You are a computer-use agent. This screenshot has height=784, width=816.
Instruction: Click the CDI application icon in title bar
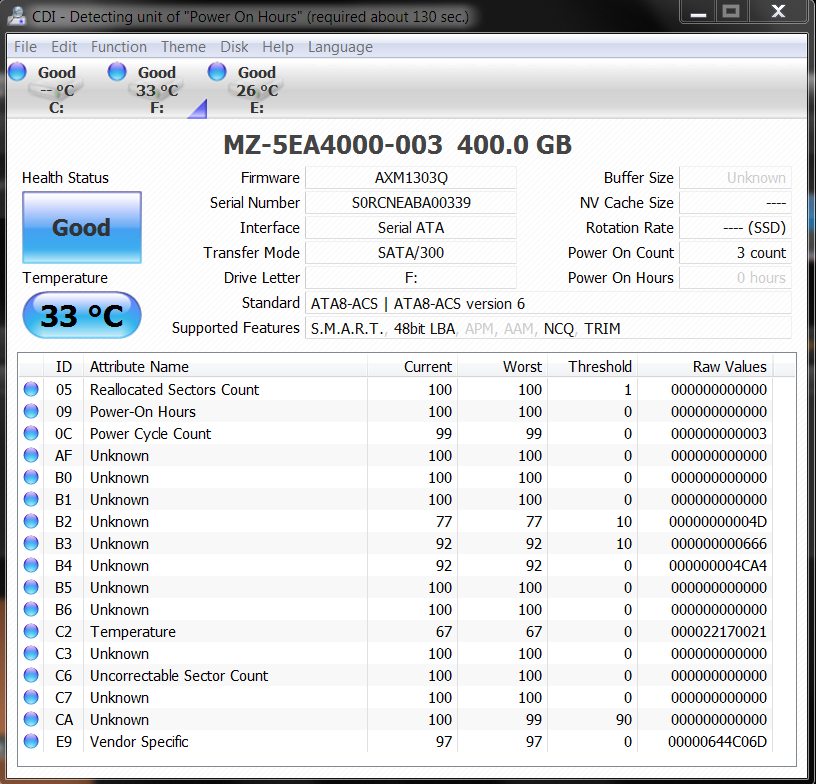16,16
